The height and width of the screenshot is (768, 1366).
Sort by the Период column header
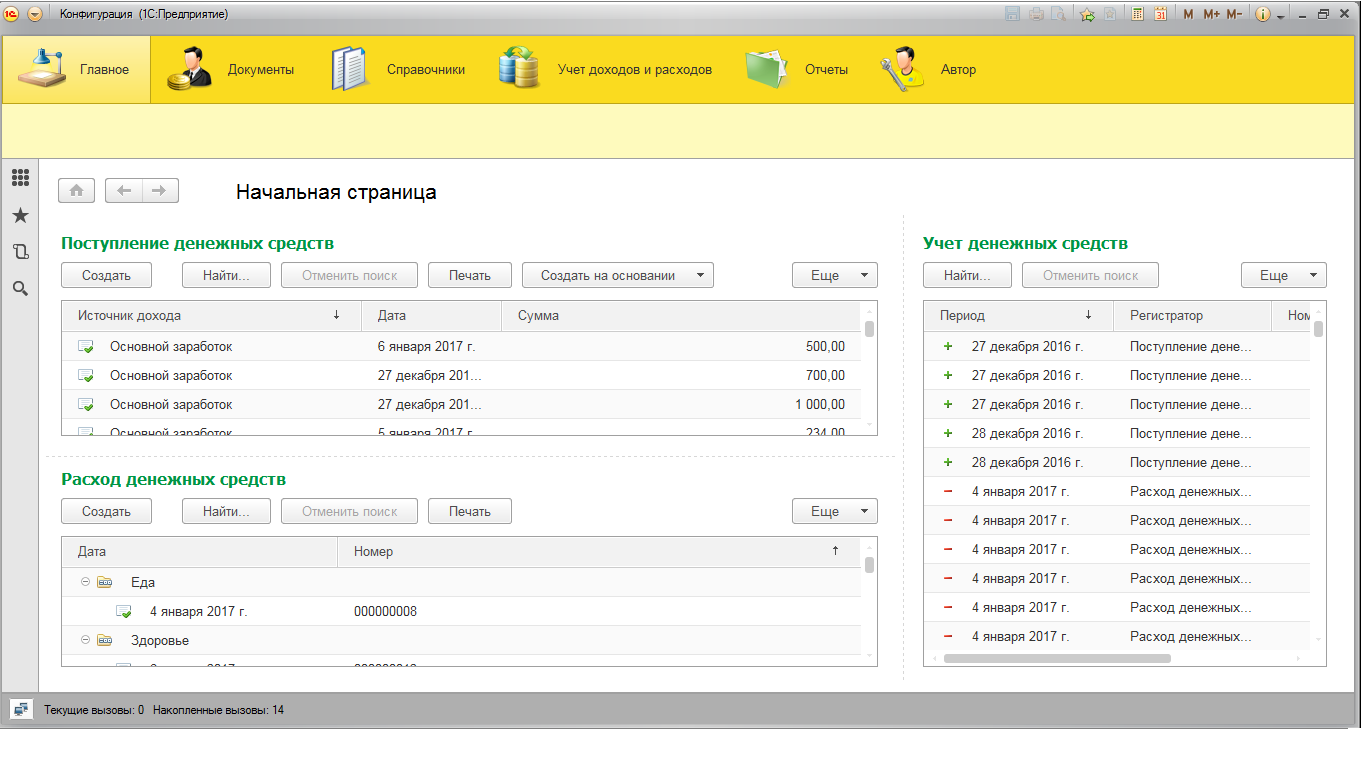[x=1018, y=315]
